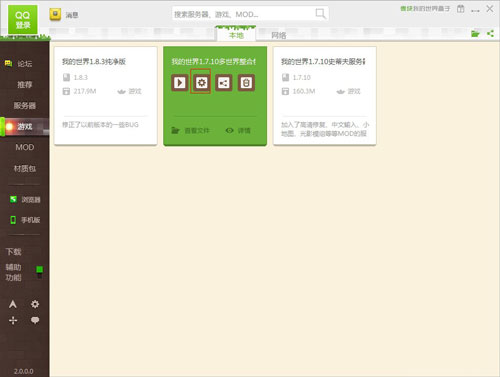Click the disk size icon beside 160.3M
This screenshot has width=500, height=377.
285,91
